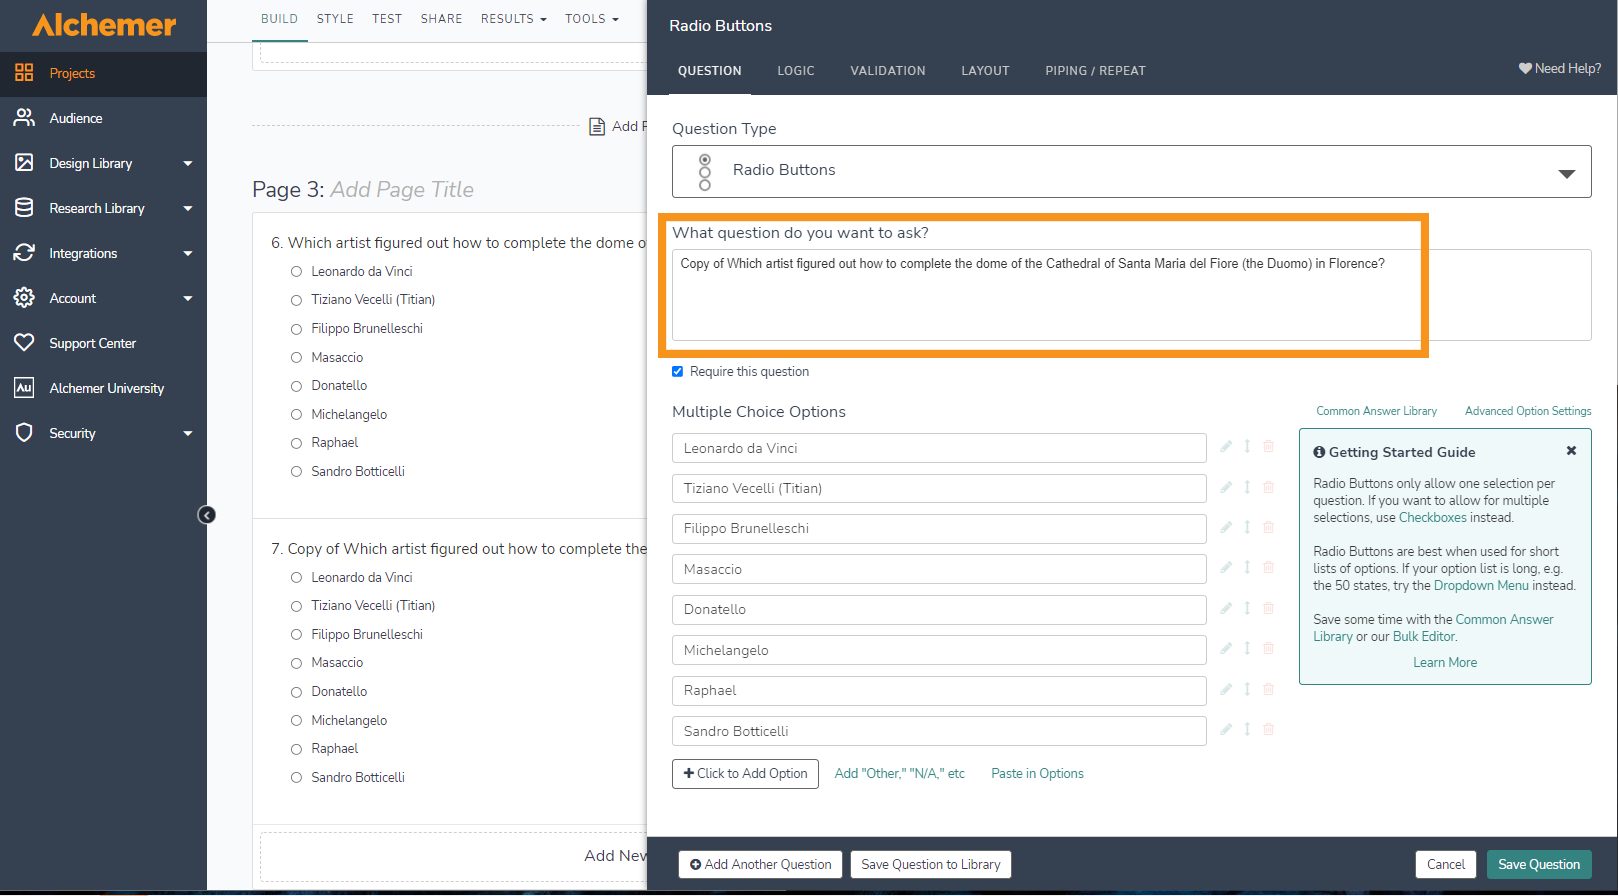This screenshot has height=896, width=1618.
Task: Click the Alchemer University icon in sidebar
Action: [24, 388]
